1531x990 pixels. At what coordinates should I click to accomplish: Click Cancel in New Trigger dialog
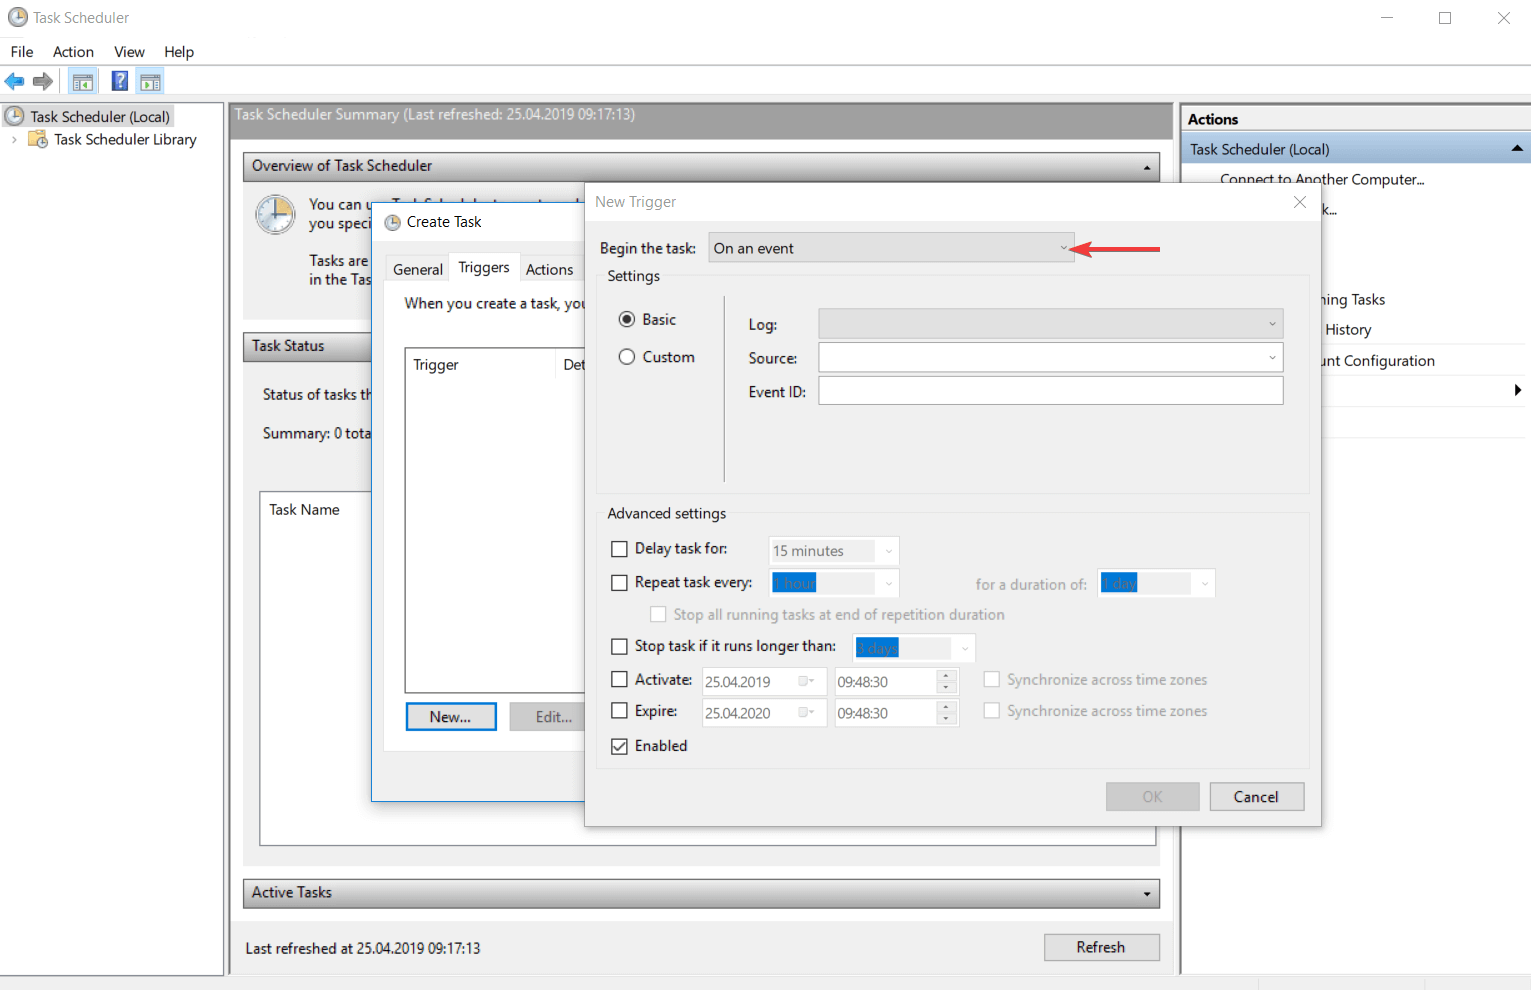tap(1257, 797)
